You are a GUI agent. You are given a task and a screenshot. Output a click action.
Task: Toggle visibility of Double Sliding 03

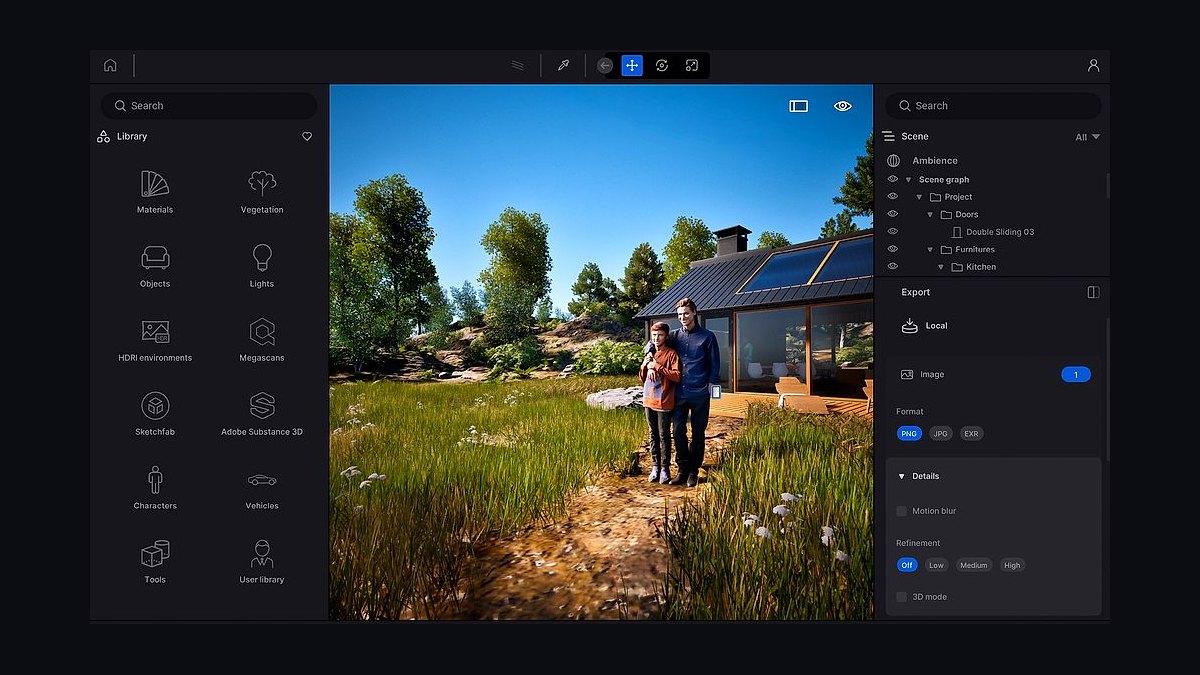(x=893, y=231)
